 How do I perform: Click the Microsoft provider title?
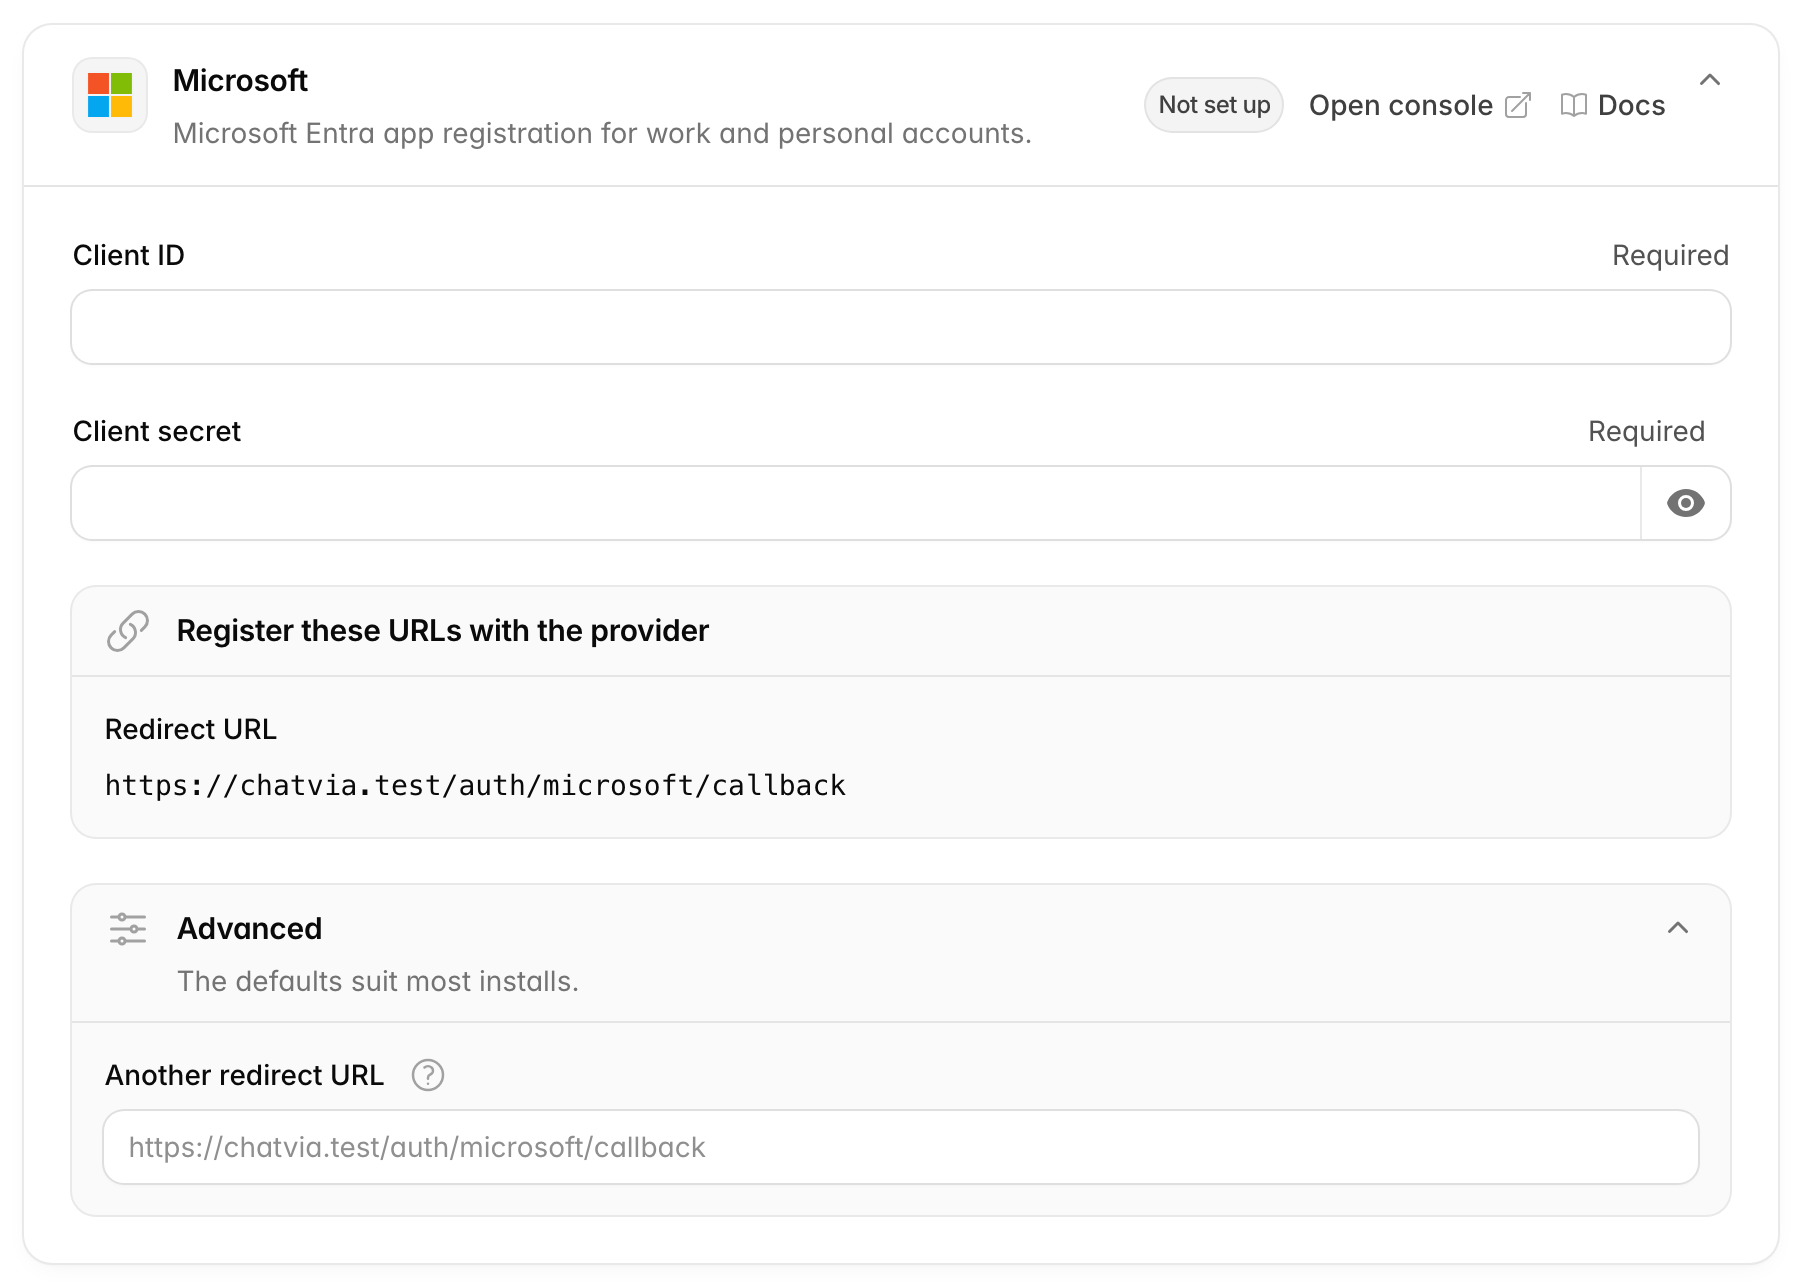click(240, 80)
